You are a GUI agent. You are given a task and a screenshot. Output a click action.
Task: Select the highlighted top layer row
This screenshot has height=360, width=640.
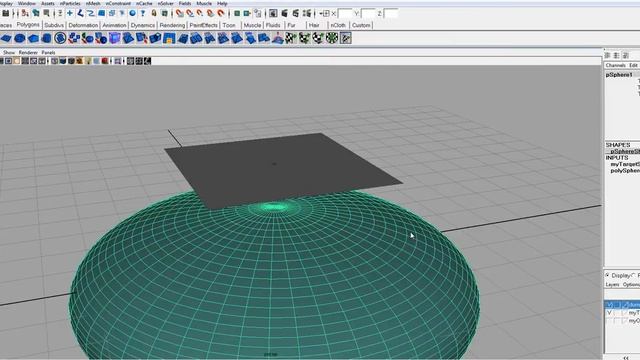click(622, 304)
